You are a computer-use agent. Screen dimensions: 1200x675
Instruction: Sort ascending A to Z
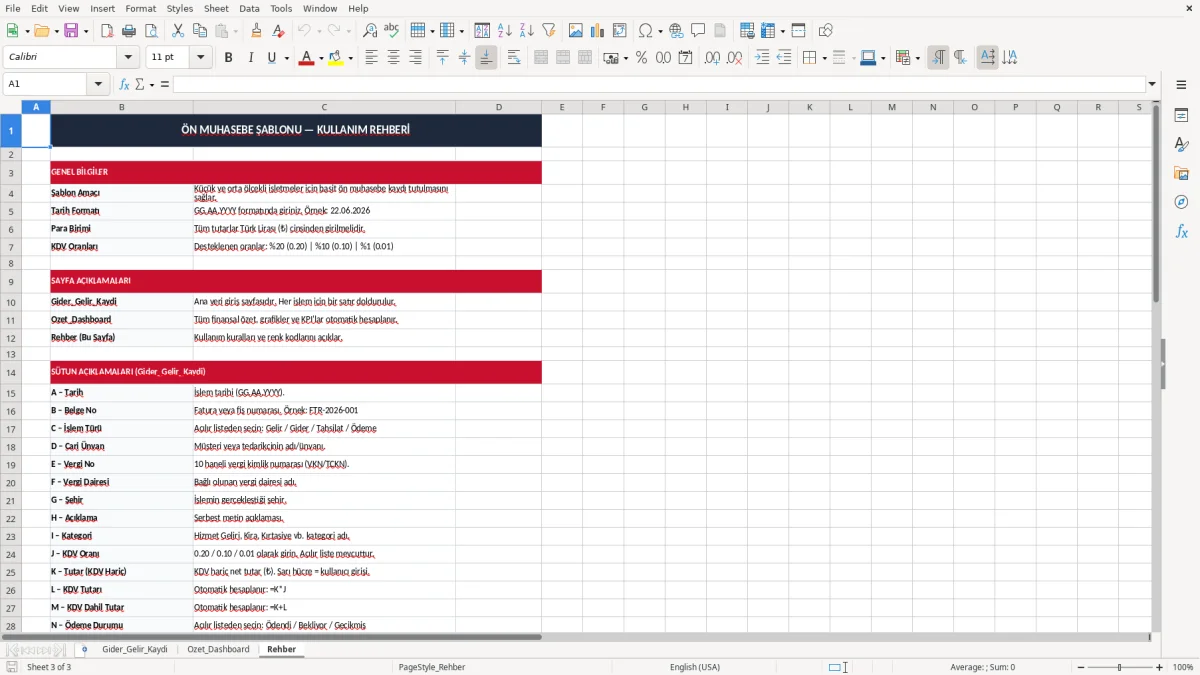505,31
